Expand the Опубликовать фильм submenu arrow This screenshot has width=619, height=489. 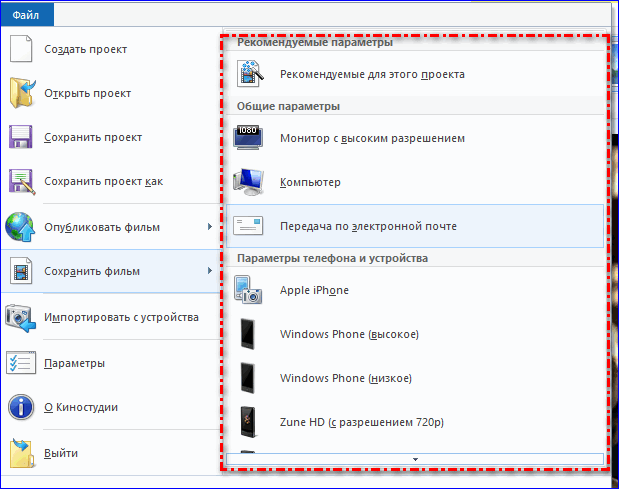(210, 227)
